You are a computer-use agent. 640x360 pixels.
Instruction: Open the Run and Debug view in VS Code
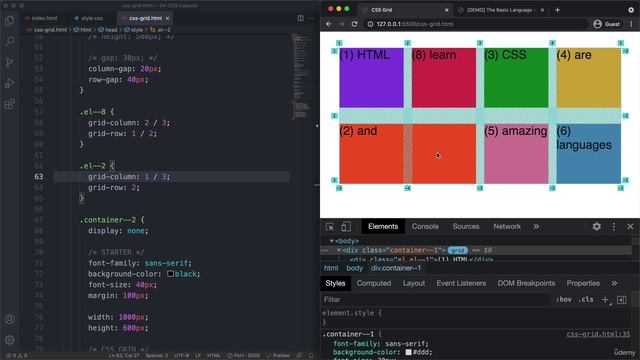(10, 83)
